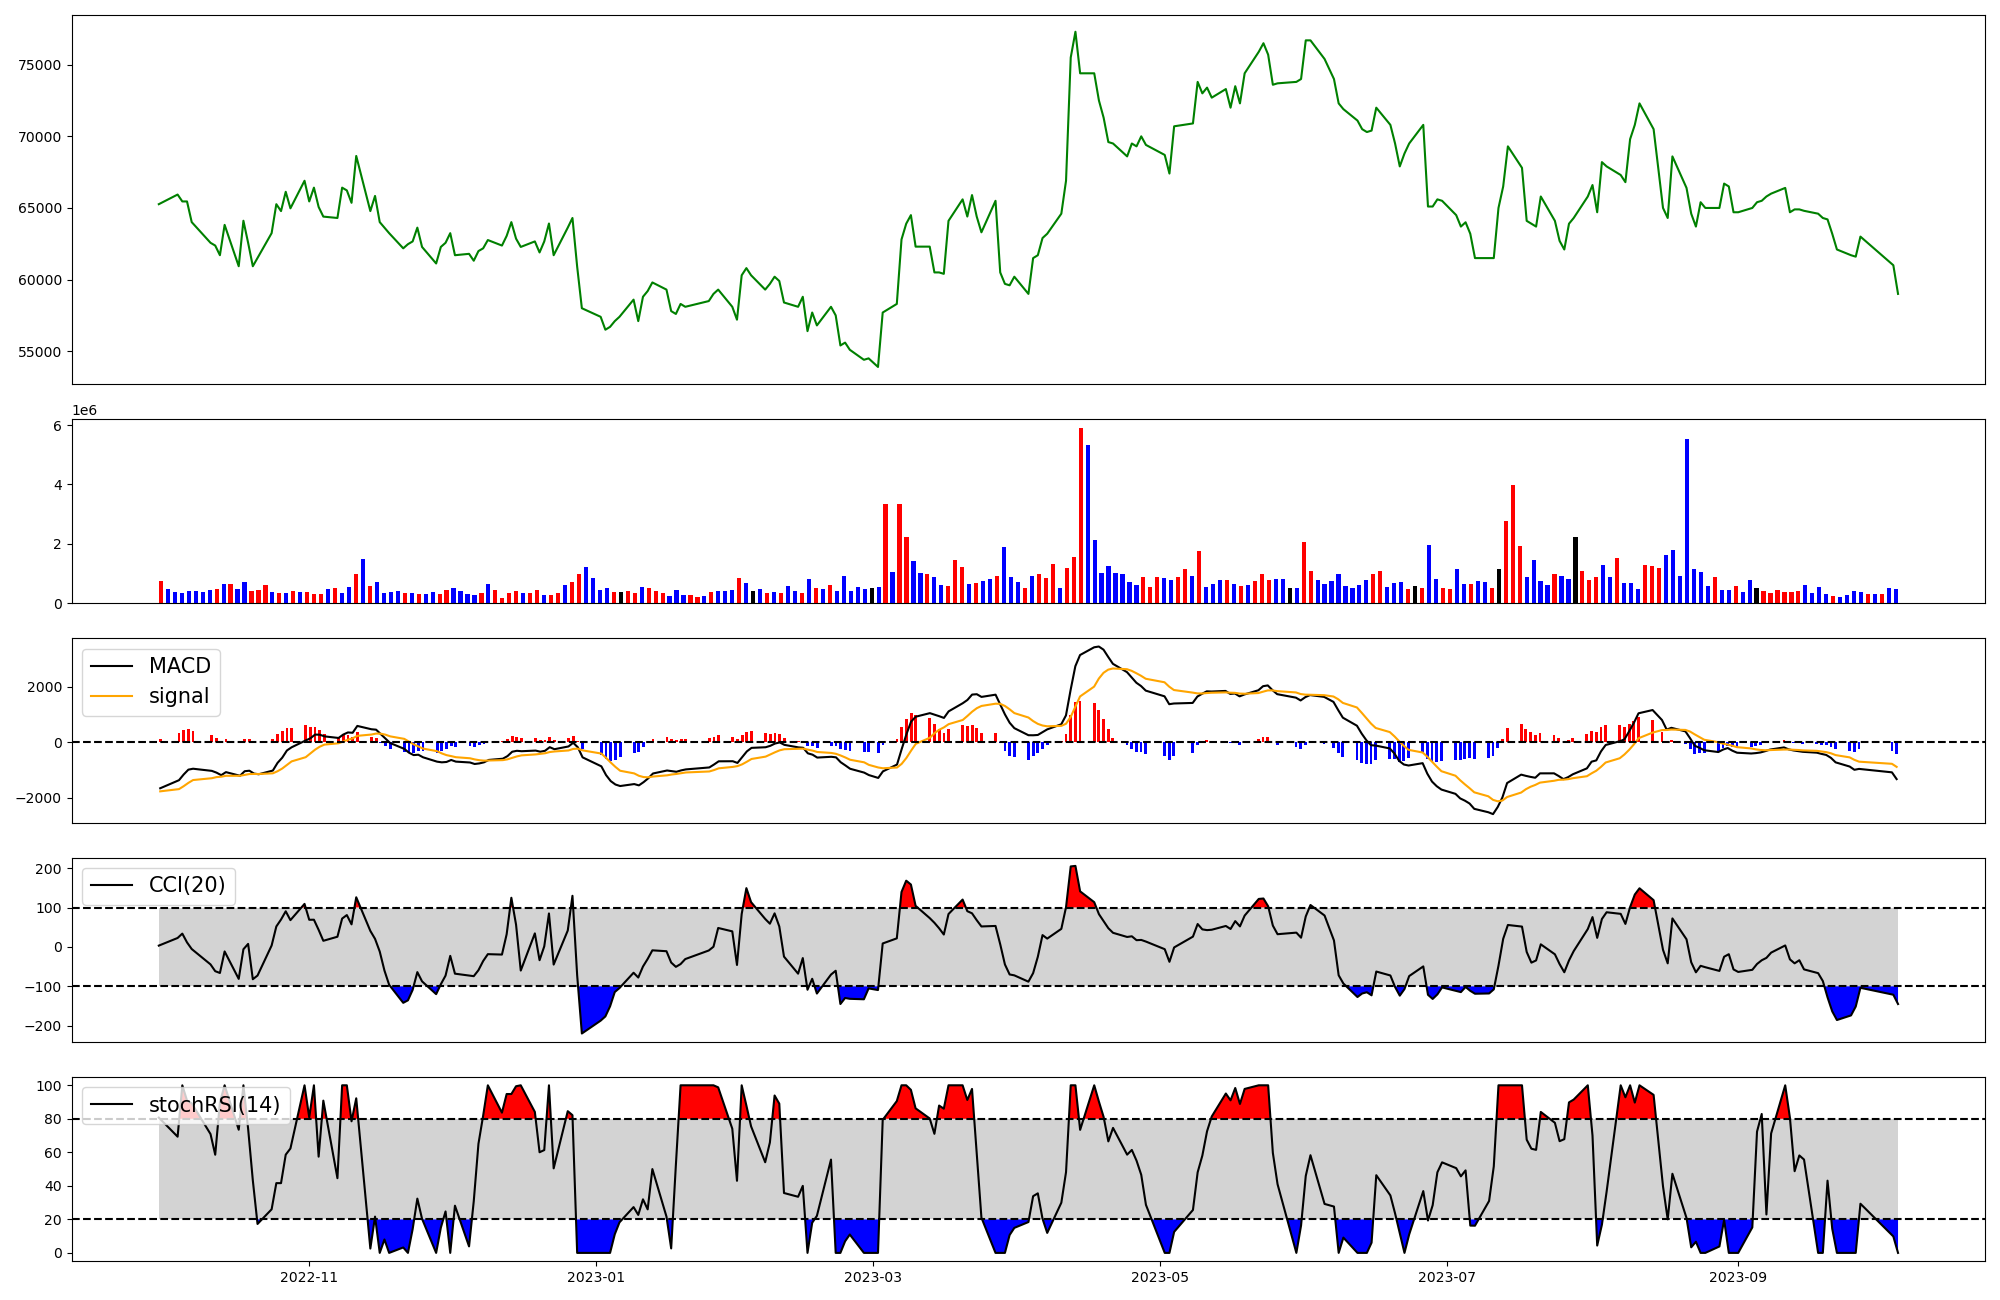Click the 2023-09 date tick label
Screen dimensions: 2000x1300
[1738, 1277]
